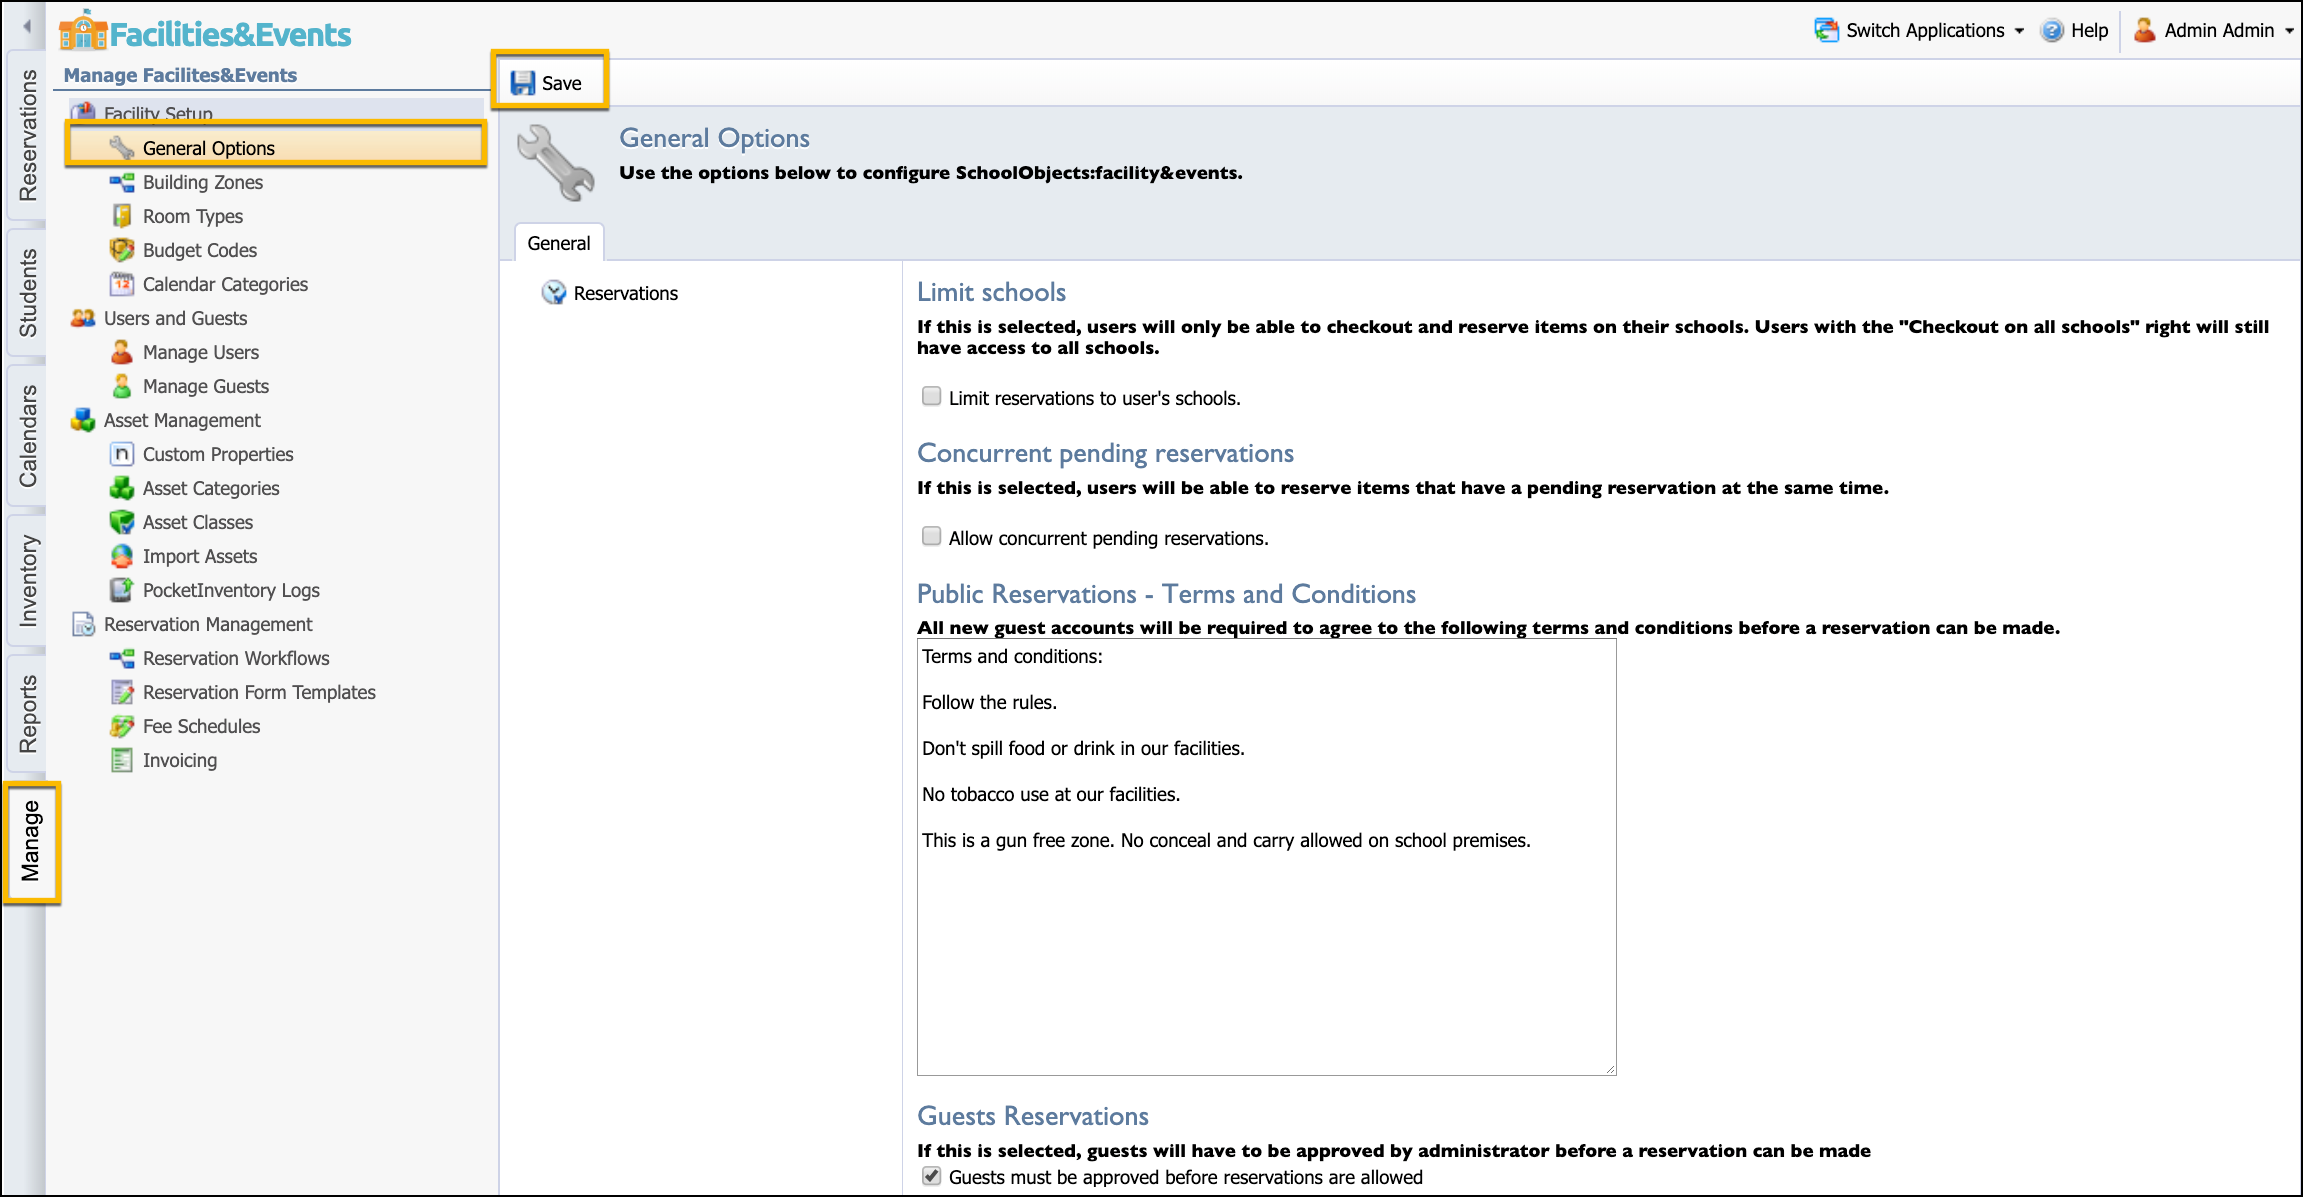Click the PocketInventory Logs icon
The image size is (2303, 1197).
[122, 590]
